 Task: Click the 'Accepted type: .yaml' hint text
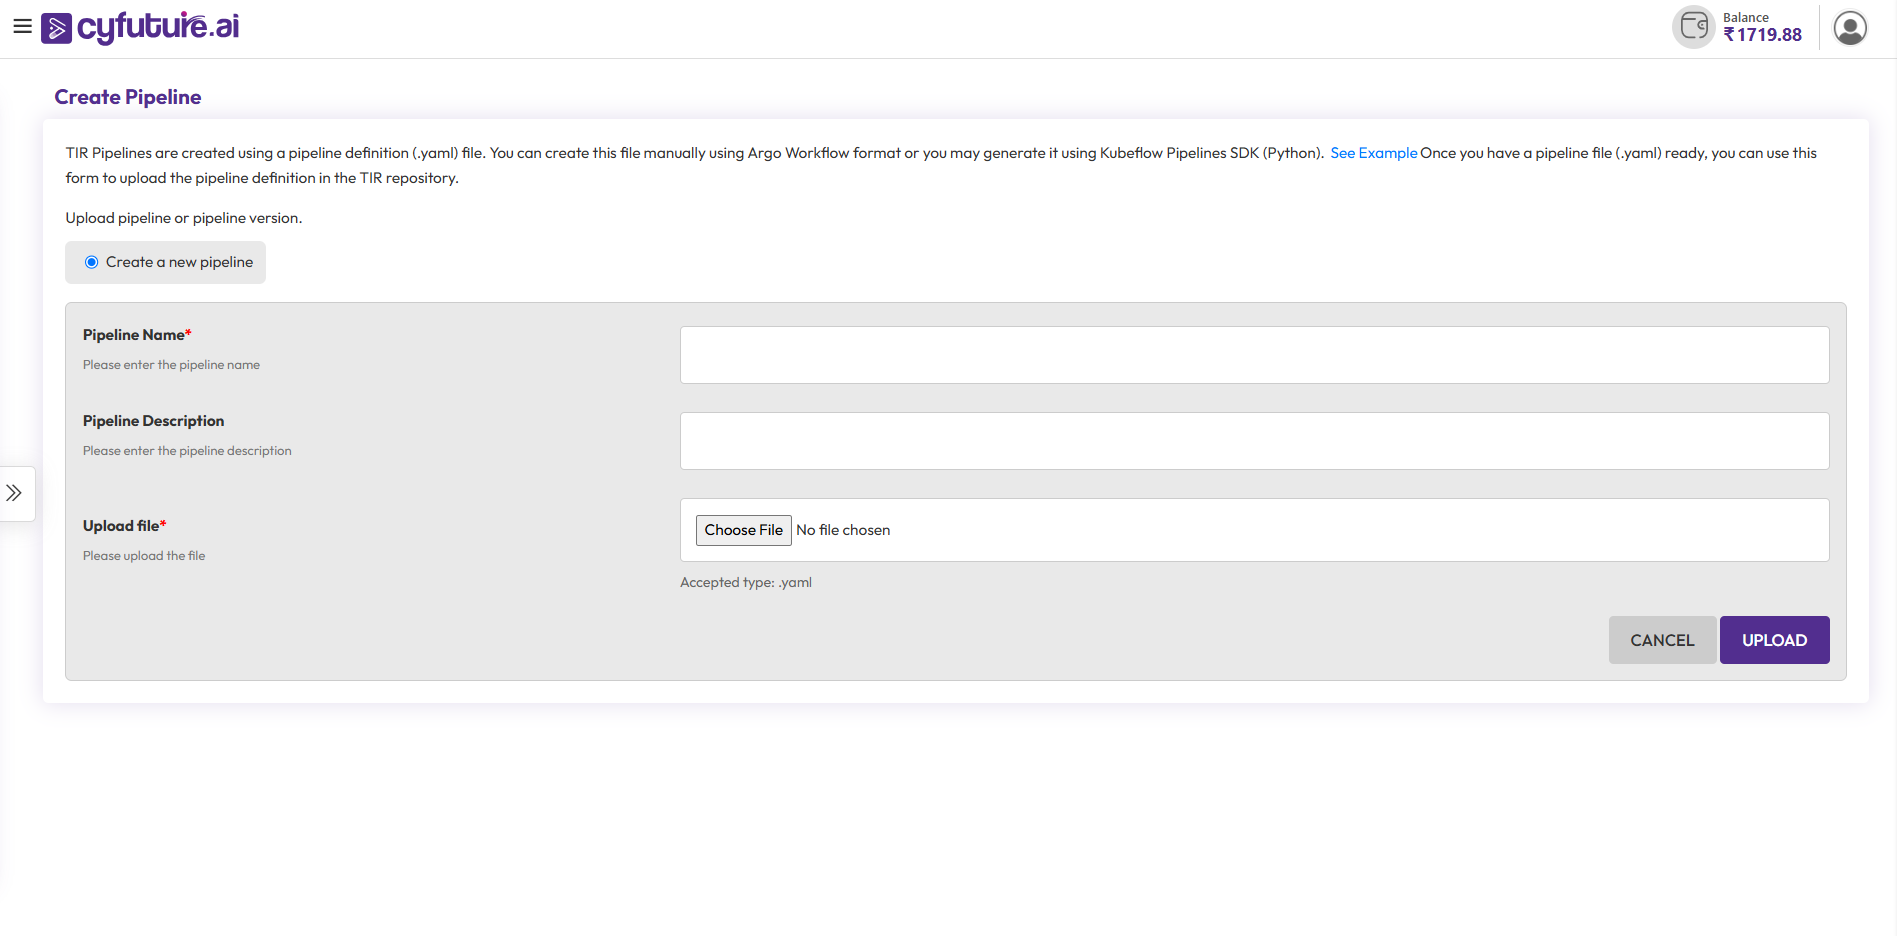click(745, 582)
